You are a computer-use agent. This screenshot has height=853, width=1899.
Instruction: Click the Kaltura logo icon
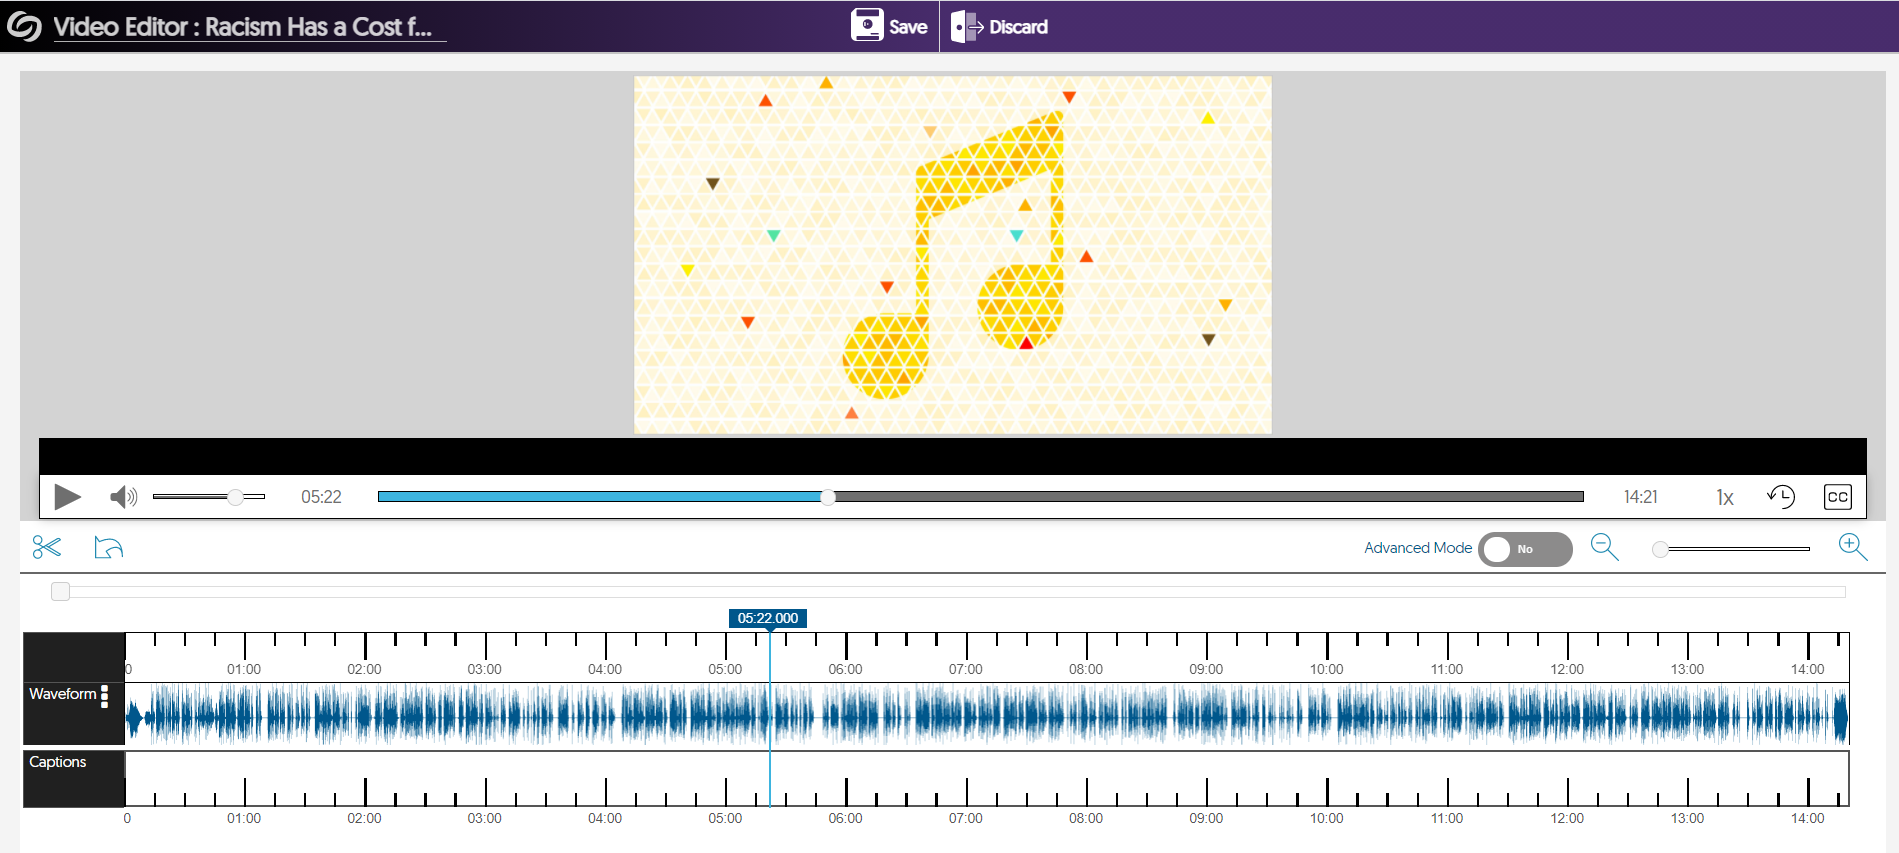[24, 27]
